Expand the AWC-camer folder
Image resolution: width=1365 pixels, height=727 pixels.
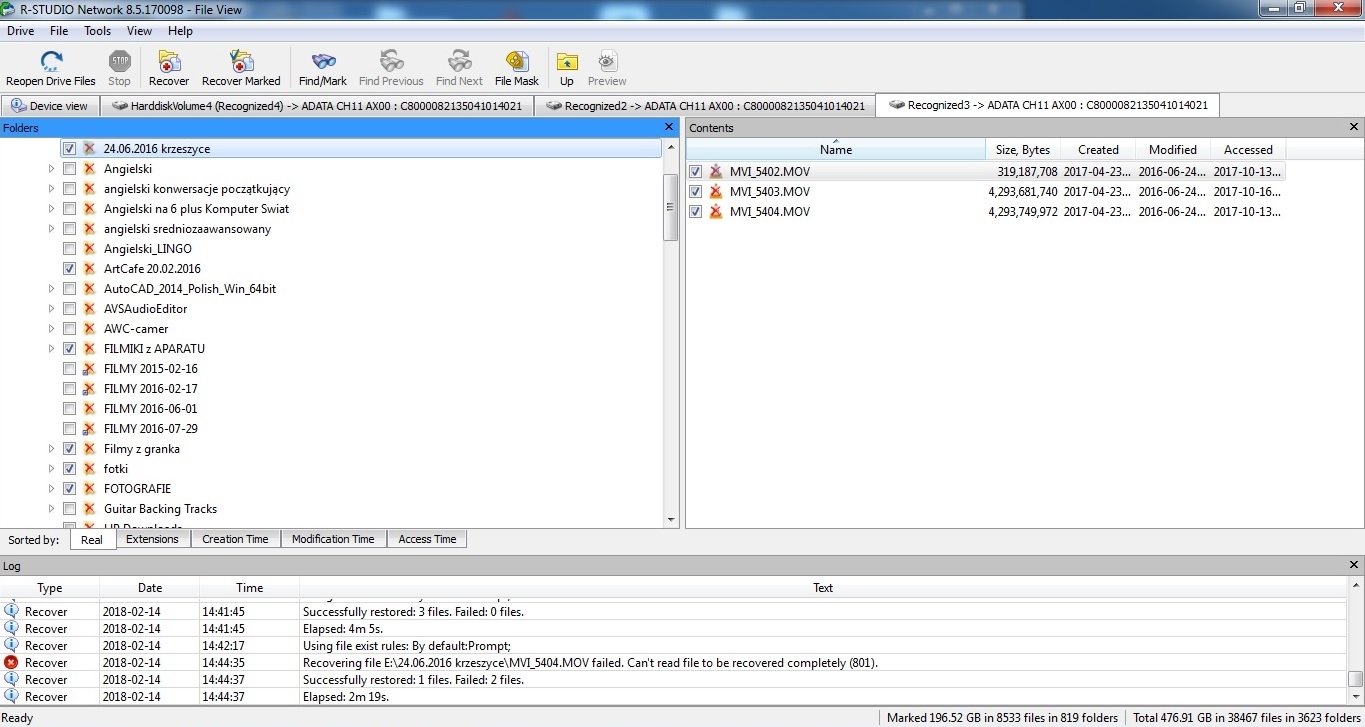click(x=52, y=329)
